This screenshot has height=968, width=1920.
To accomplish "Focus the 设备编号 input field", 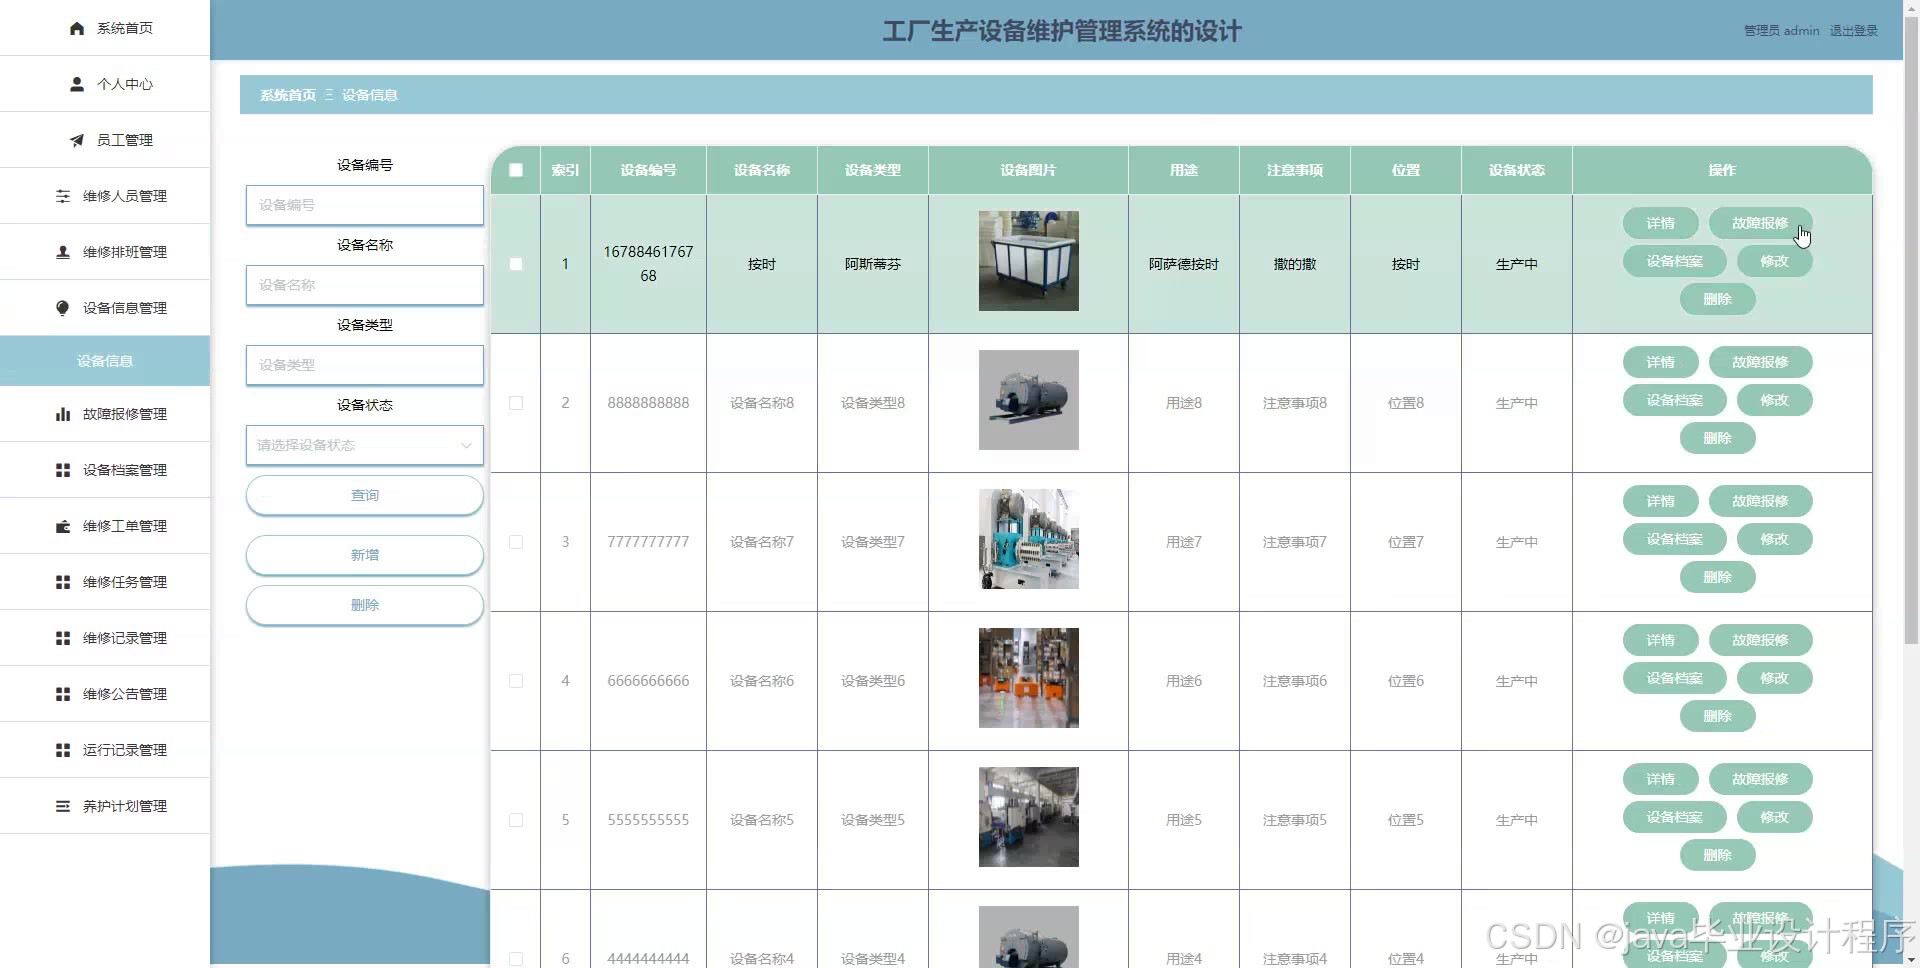I will point(365,205).
